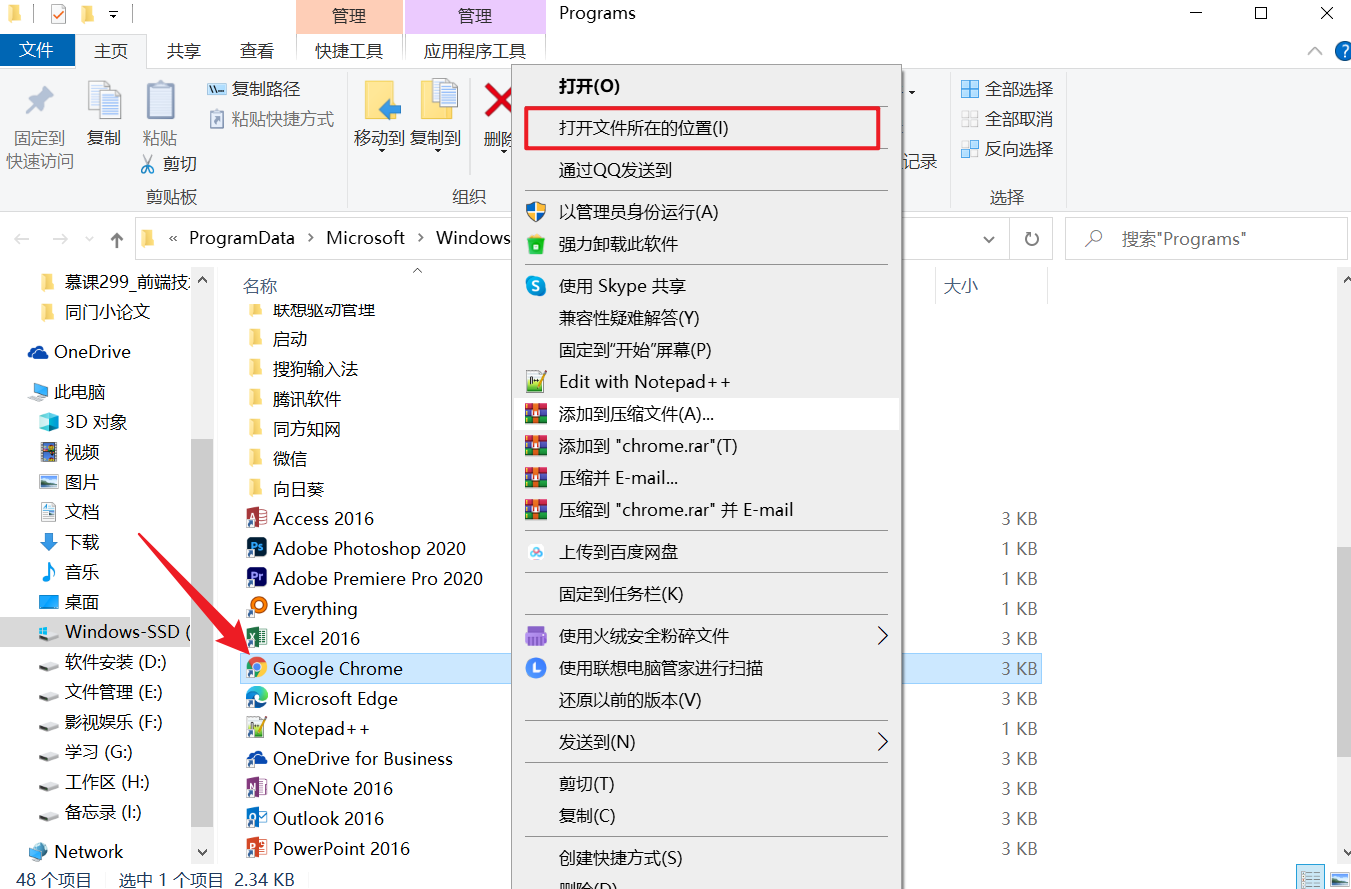Choose Run as administrator (以管理员身份运行)

pos(707,212)
